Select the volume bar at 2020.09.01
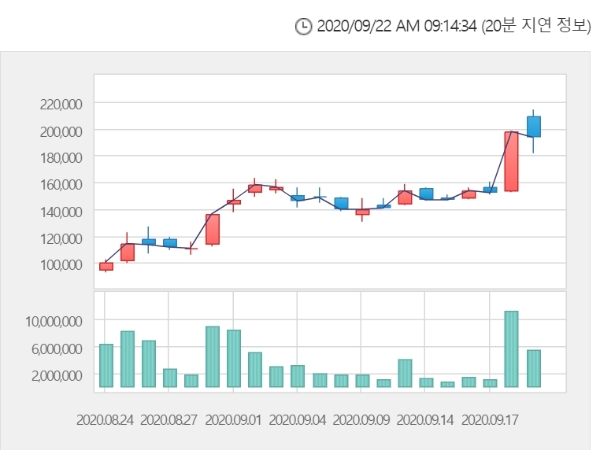The image size is (600, 450). pyautogui.click(x=234, y=359)
